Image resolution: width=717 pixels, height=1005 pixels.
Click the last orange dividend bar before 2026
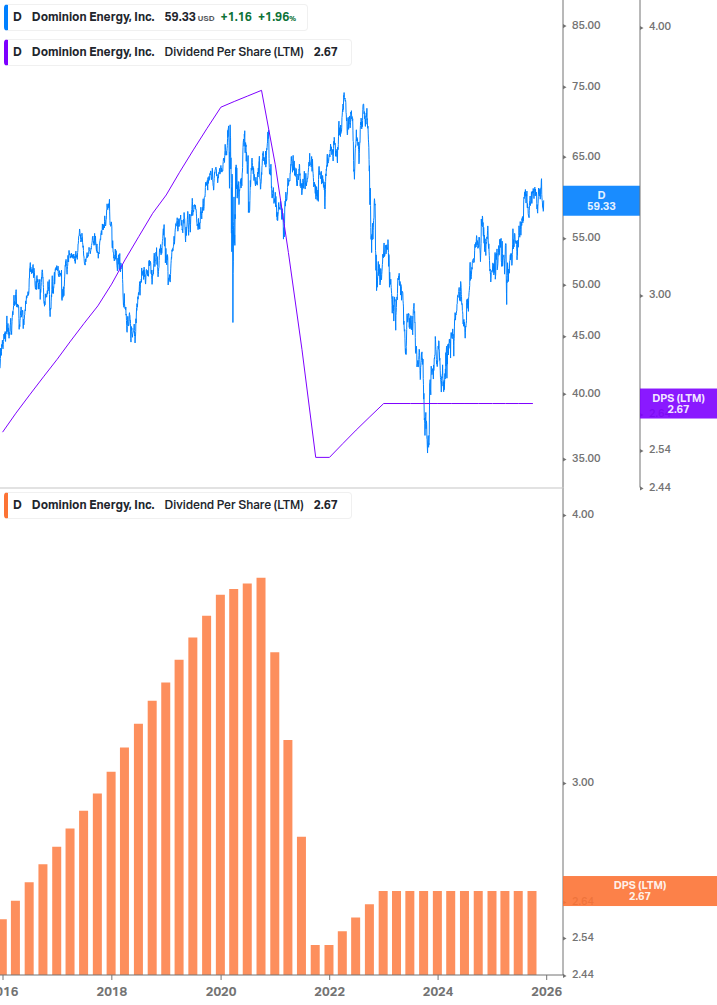pyautogui.click(x=532, y=933)
